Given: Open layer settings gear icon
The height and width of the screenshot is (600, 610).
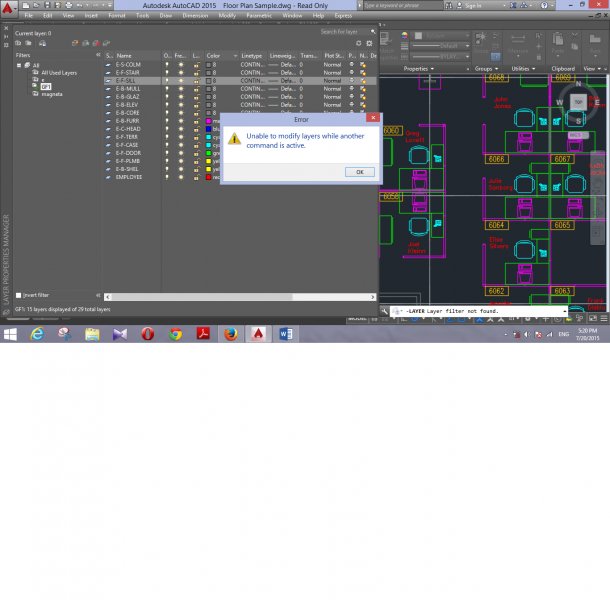Looking at the screenshot, I should pyautogui.click(x=373, y=43).
